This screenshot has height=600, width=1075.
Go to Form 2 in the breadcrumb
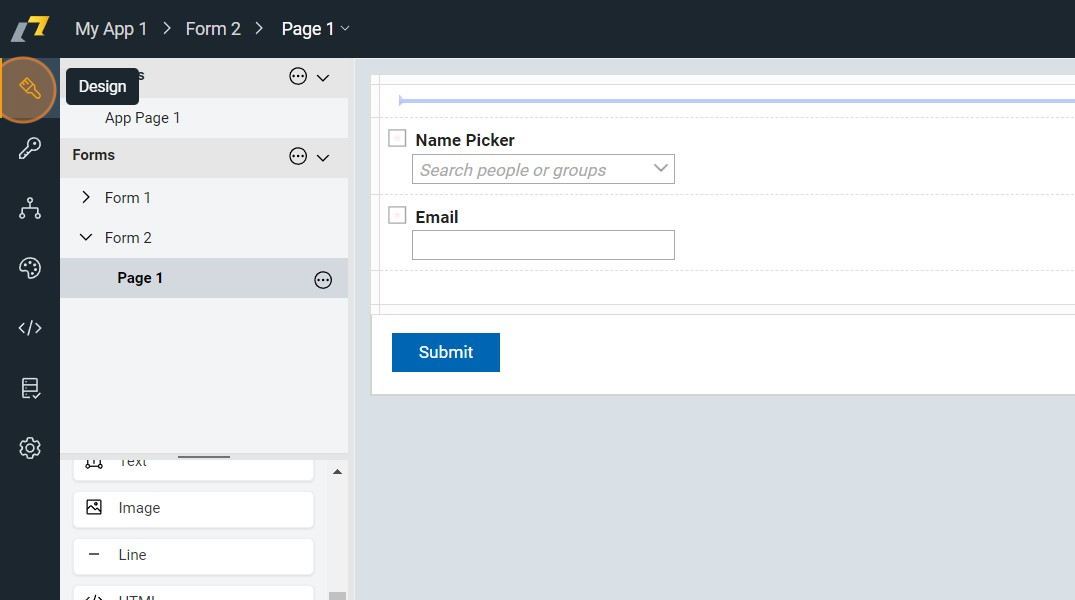(x=213, y=29)
